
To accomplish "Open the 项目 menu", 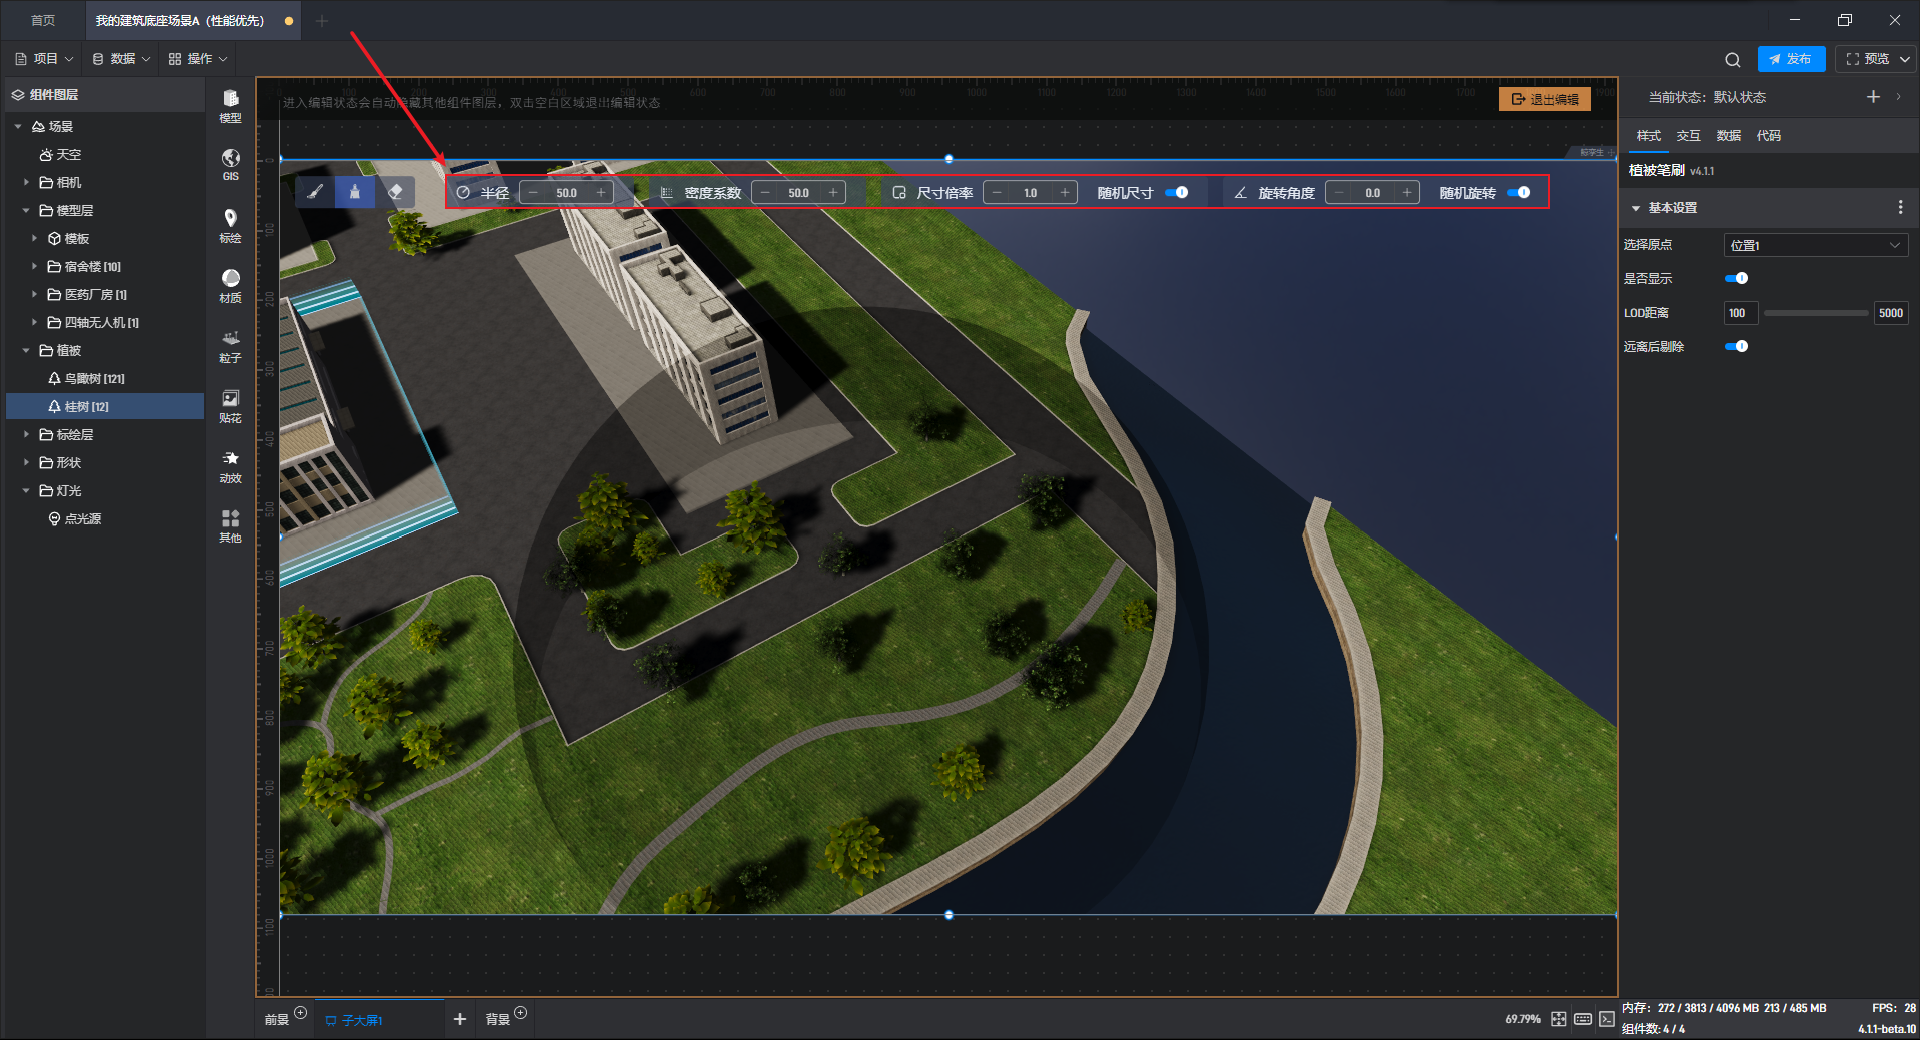I will (x=44, y=59).
